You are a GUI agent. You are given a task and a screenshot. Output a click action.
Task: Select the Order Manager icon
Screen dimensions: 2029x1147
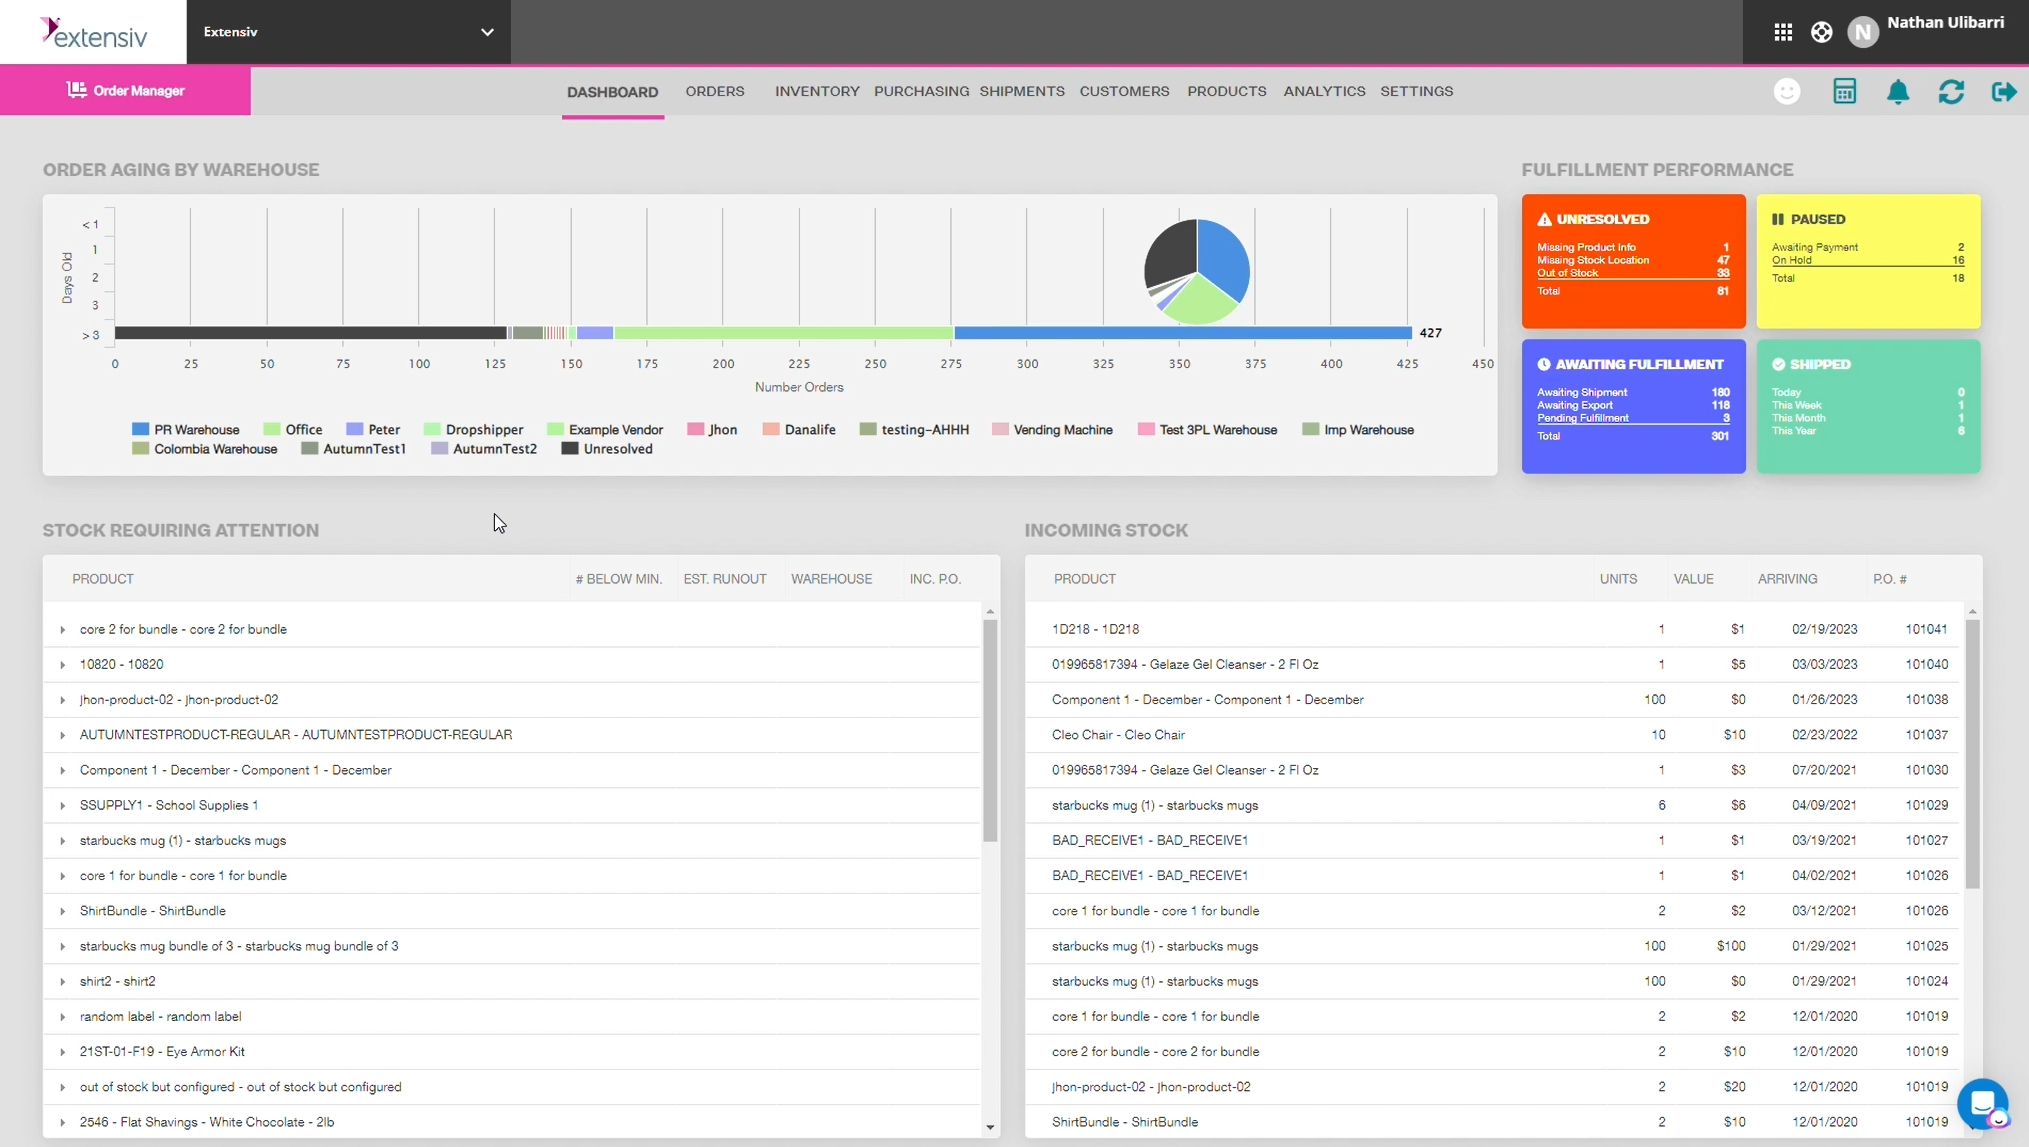pyautogui.click(x=77, y=89)
